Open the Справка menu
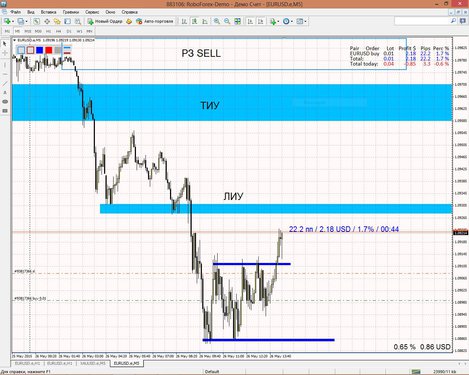This screenshot has height=375, width=469. (x=130, y=12)
